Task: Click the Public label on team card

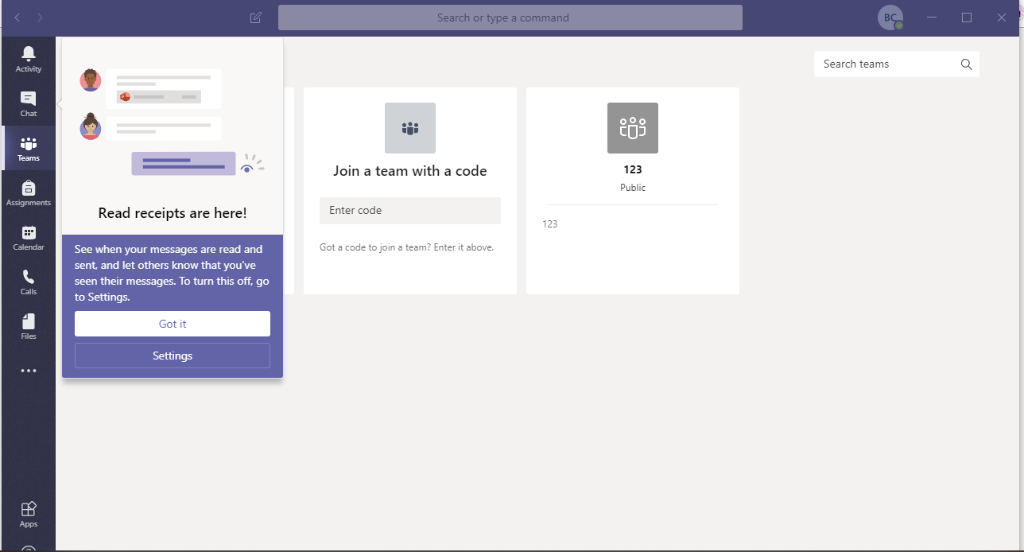Action: pos(632,187)
